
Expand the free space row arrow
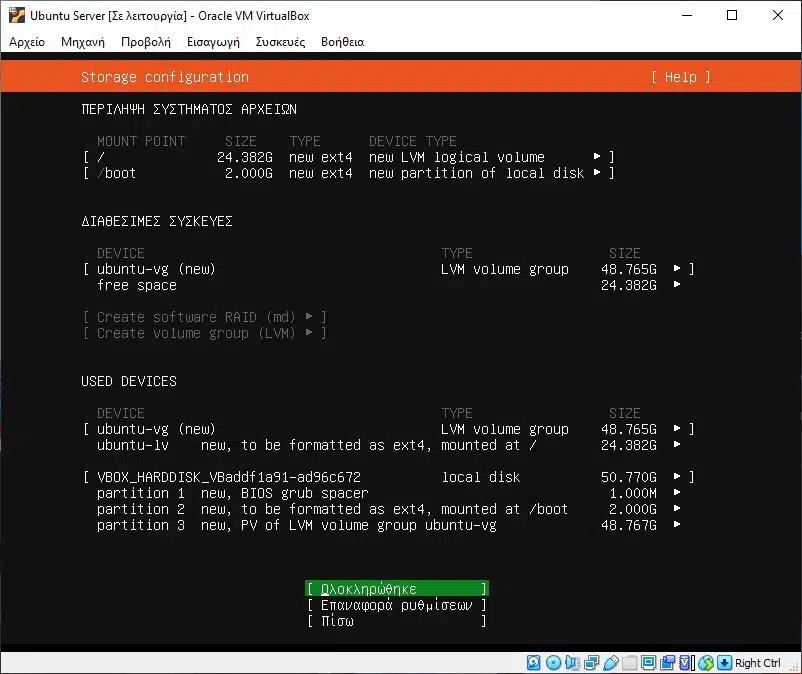pos(677,285)
